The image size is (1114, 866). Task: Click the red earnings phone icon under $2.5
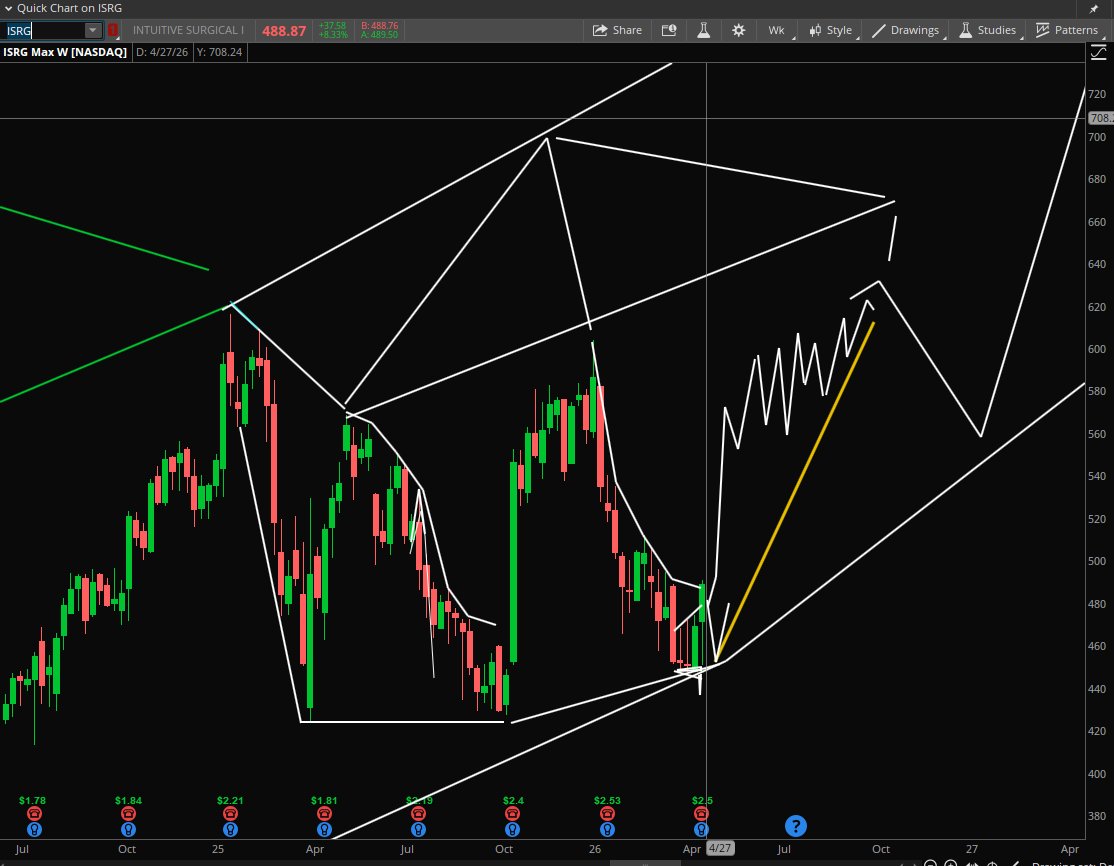tap(701, 813)
